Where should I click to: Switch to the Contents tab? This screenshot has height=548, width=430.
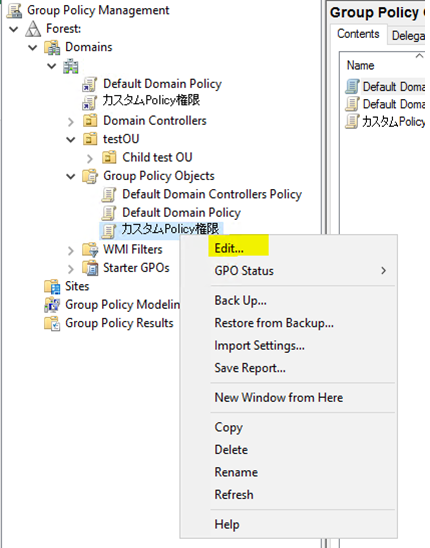click(358, 34)
